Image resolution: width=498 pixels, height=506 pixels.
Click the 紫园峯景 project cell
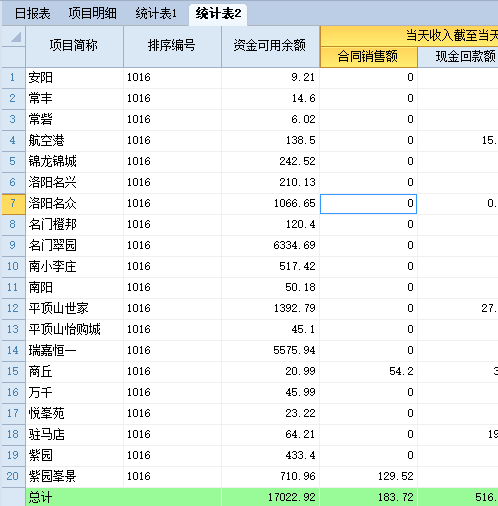(x=74, y=477)
